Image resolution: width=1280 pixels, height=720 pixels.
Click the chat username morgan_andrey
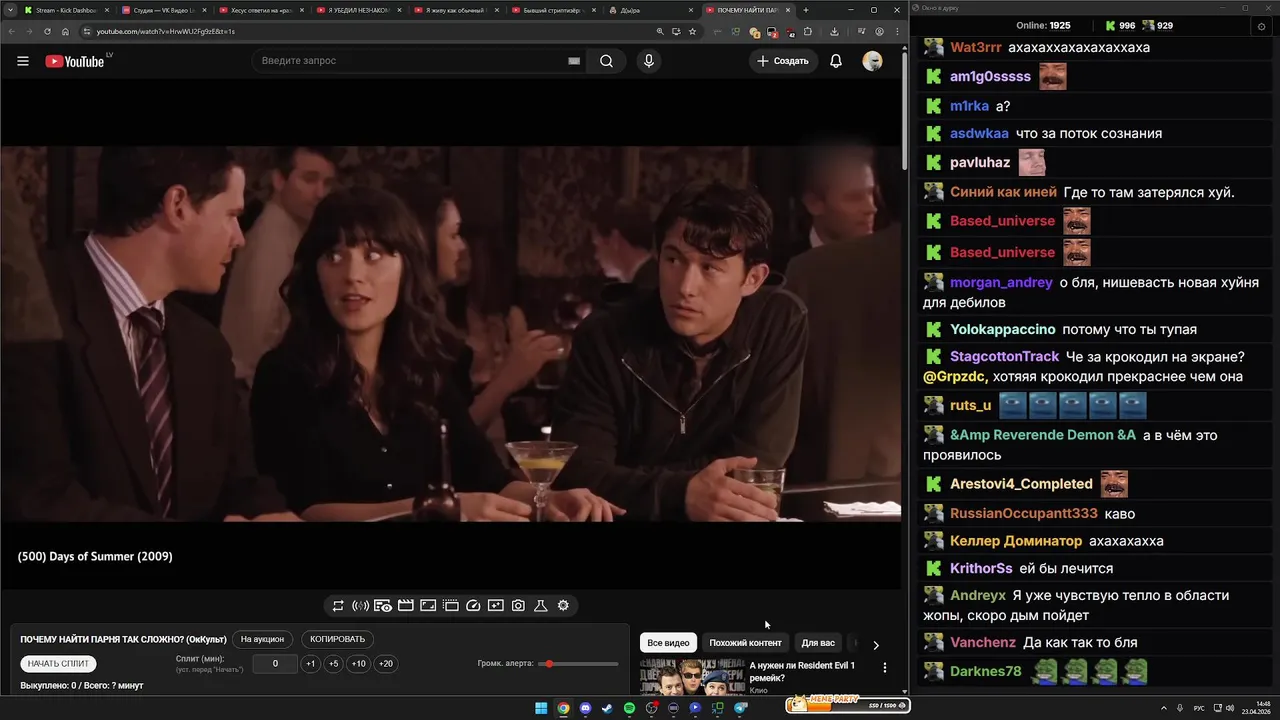click(x=1001, y=283)
